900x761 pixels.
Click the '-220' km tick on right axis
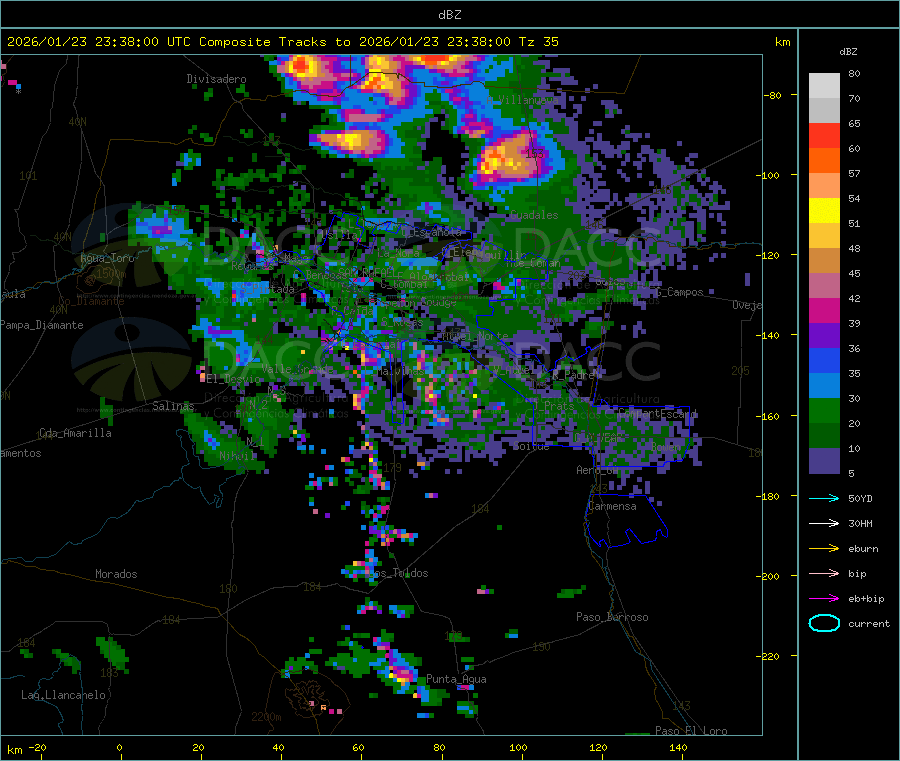(770, 657)
